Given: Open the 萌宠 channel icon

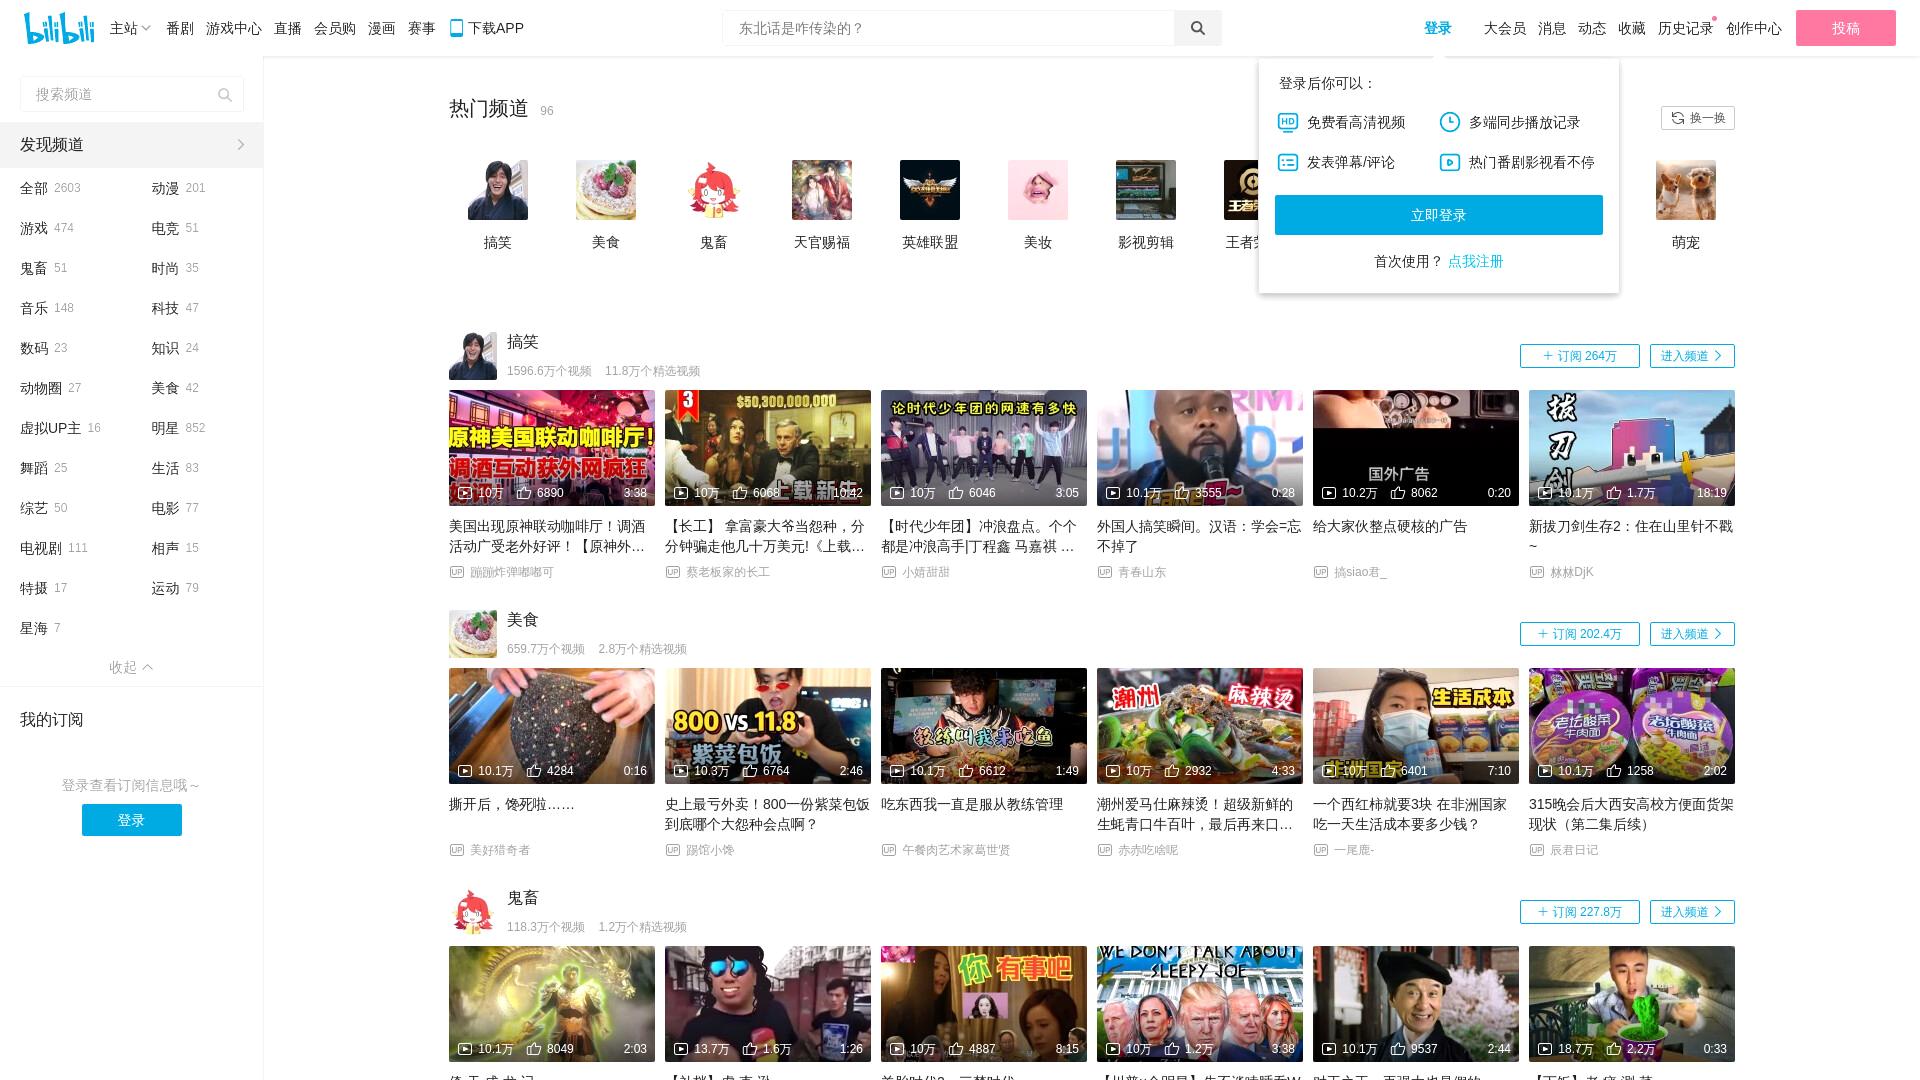Looking at the screenshot, I should 1686,190.
